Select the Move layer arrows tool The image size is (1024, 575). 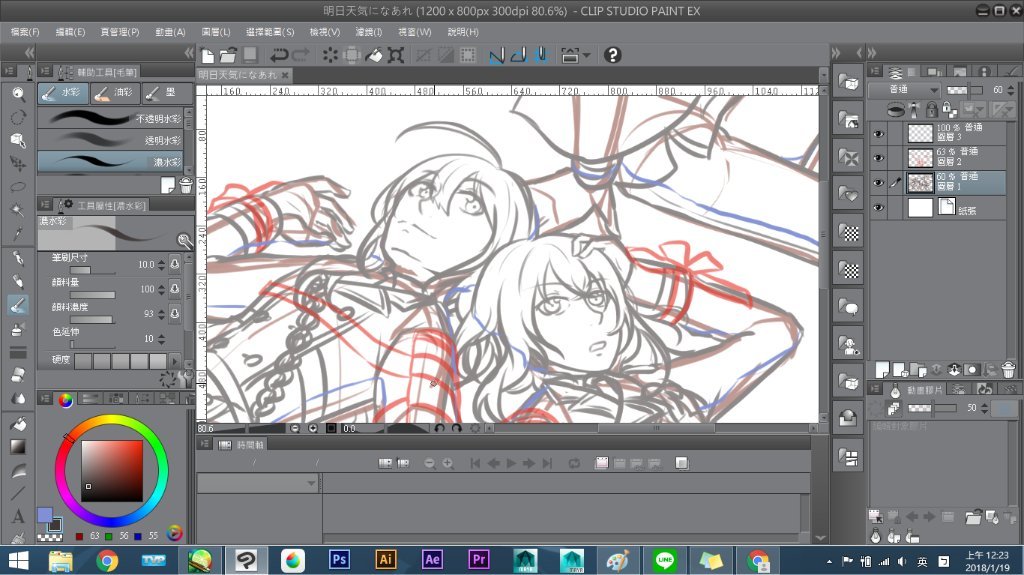click(18, 163)
